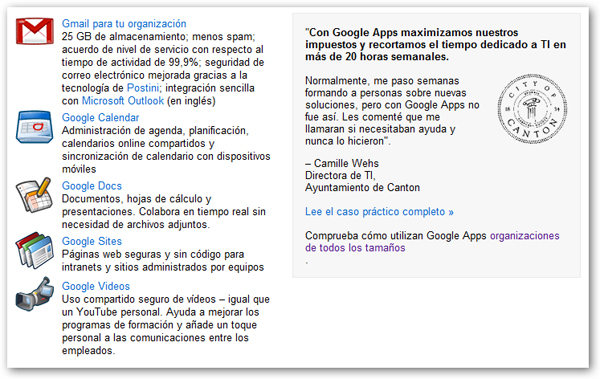Open the Microsoft Outlook link
The width and height of the screenshot is (600, 379).
click(123, 101)
